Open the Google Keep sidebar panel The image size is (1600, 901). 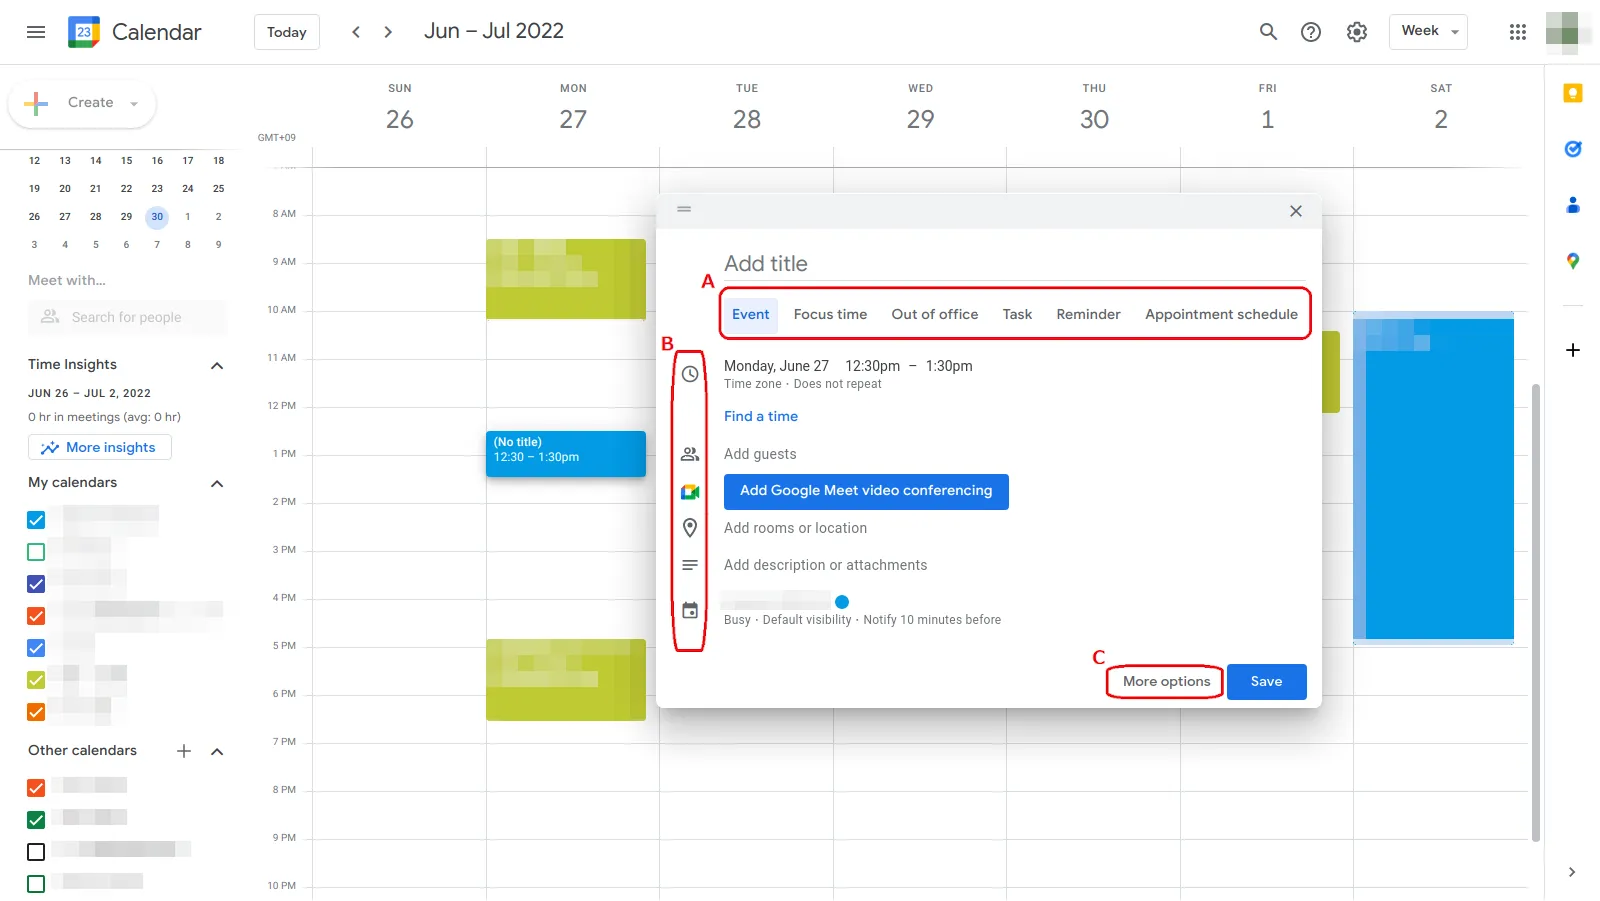pyautogui.click(x=1572, y=93)
